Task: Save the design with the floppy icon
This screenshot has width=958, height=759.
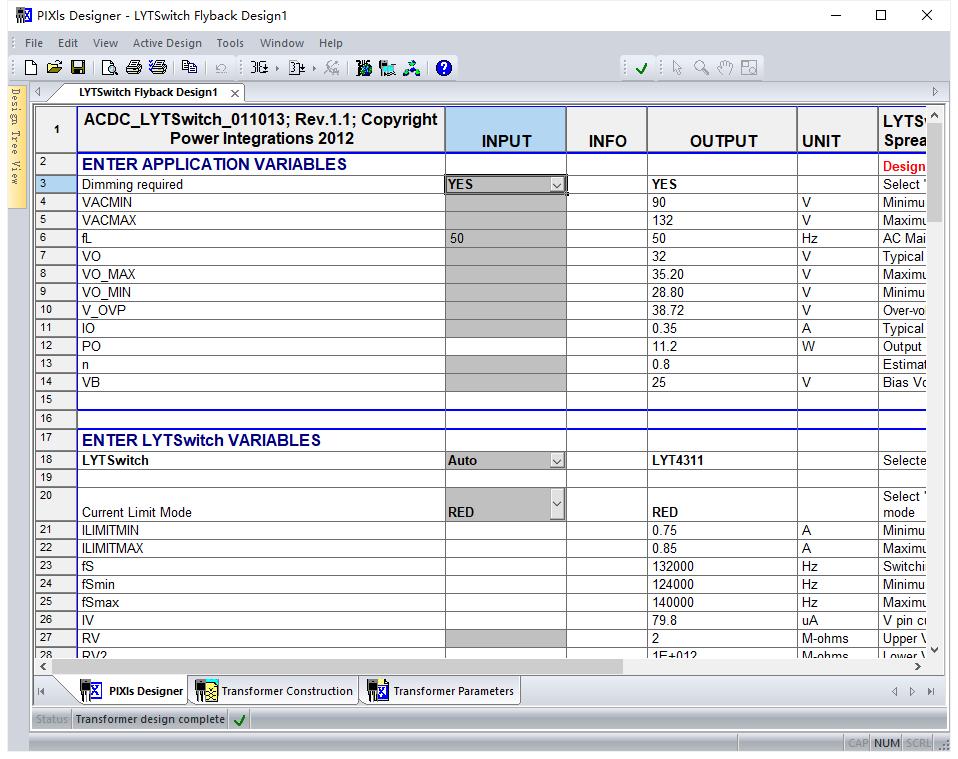Action: pos(78,68)
